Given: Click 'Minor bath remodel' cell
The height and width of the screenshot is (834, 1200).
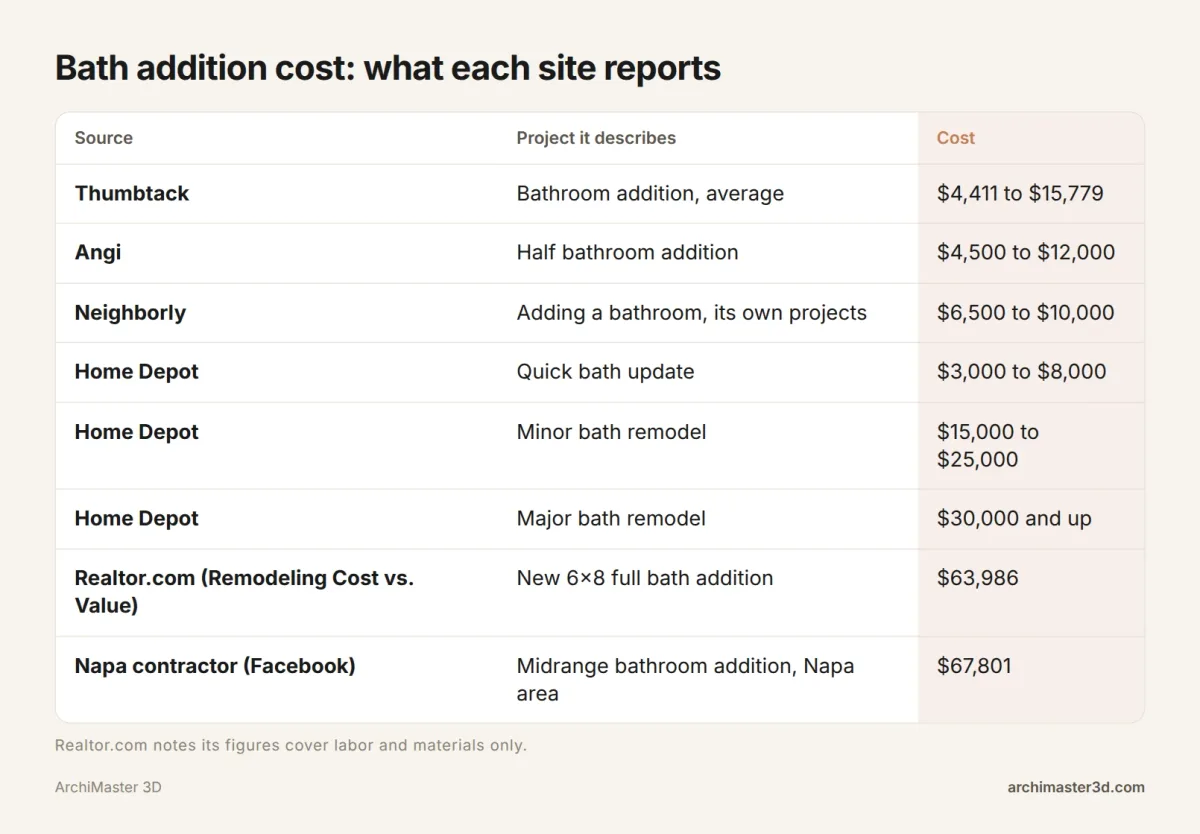Looking at the screenshot, I should point(611,432).
